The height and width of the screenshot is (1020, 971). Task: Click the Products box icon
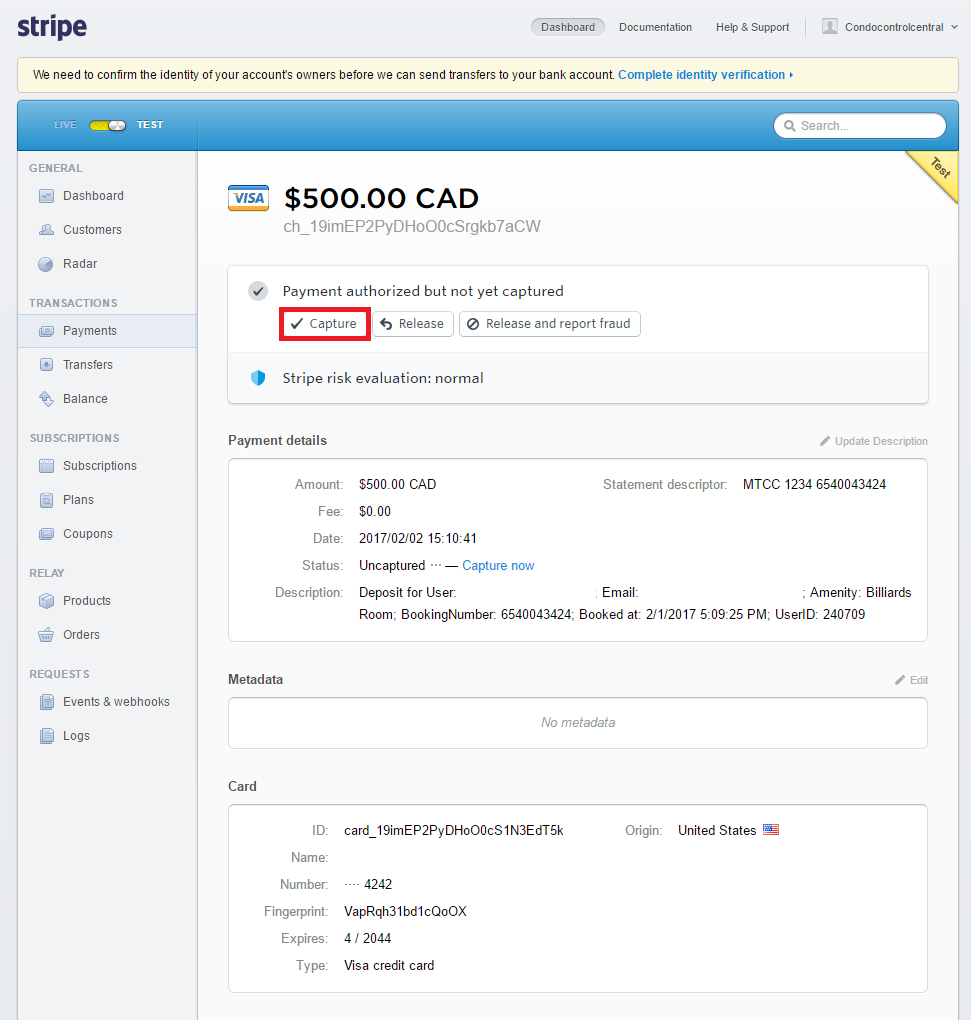point(46,601)
